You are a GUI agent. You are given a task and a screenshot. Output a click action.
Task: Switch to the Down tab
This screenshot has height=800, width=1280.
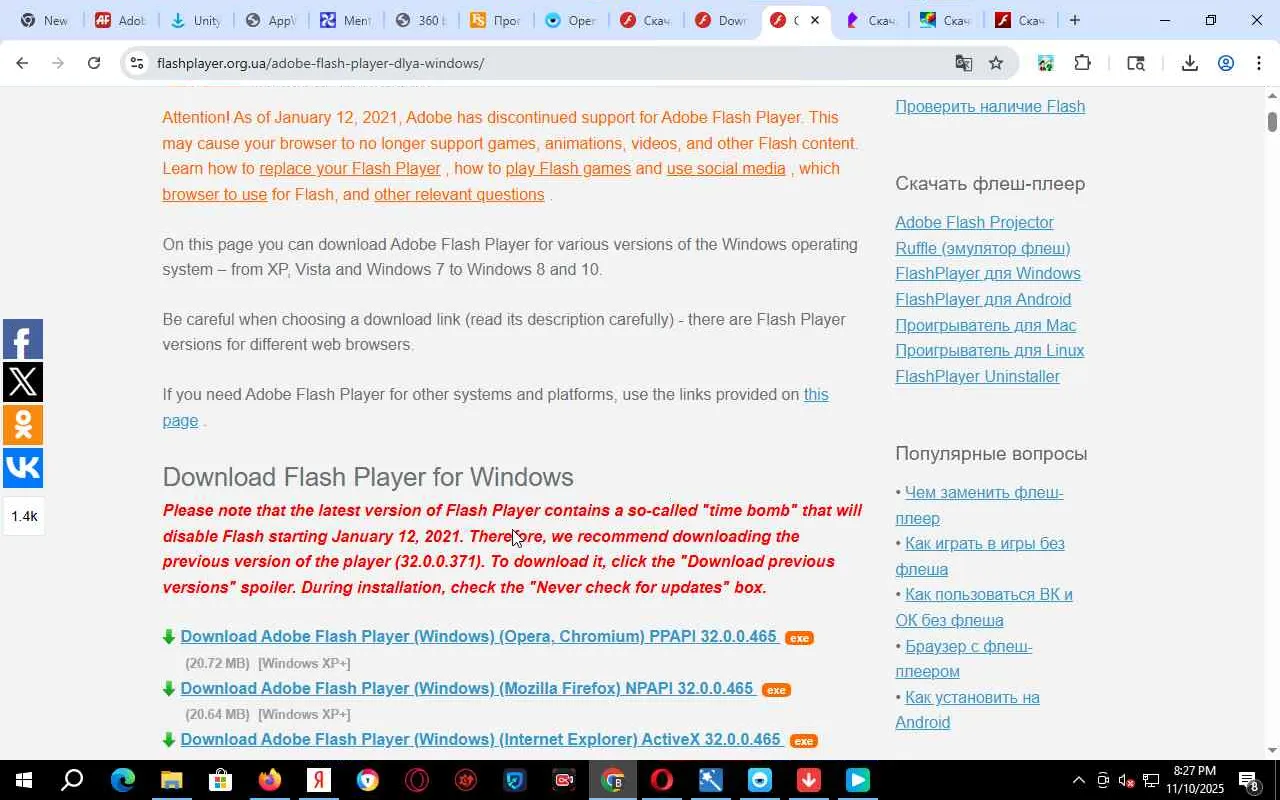click(x=720, y=20)
